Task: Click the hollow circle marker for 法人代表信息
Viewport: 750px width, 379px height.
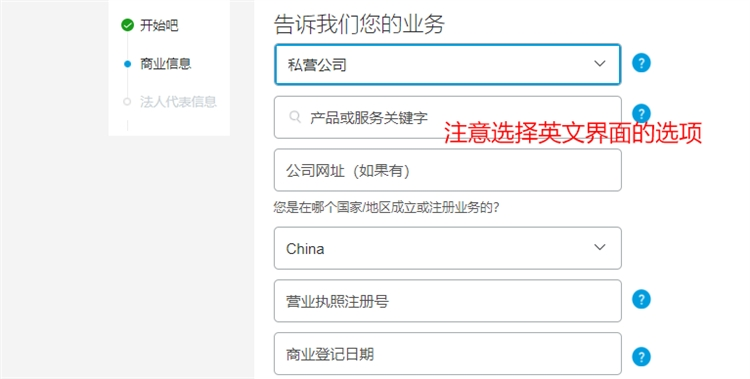Action: pyautogui.click(x=127, y=101)
